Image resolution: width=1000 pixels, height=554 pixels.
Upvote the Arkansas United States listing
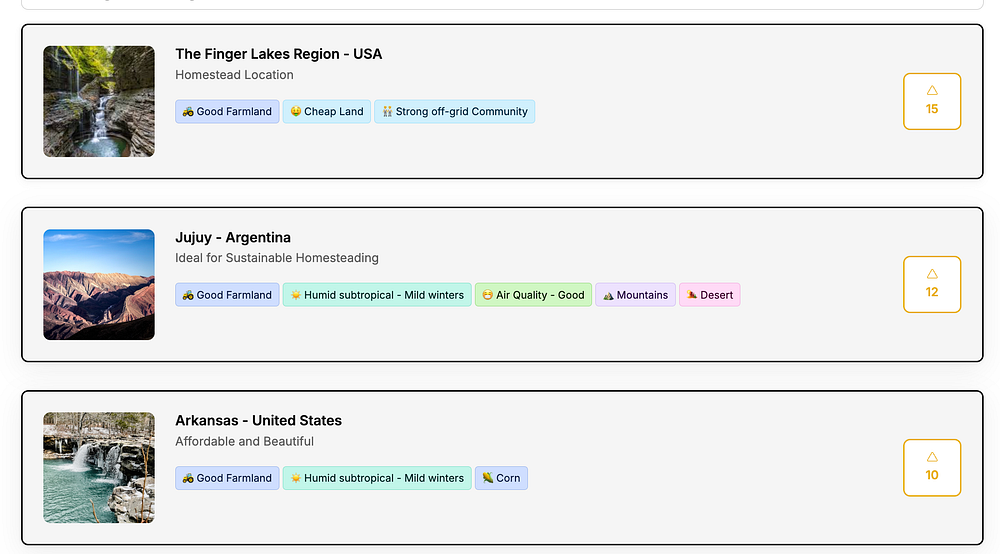point(931,467)
